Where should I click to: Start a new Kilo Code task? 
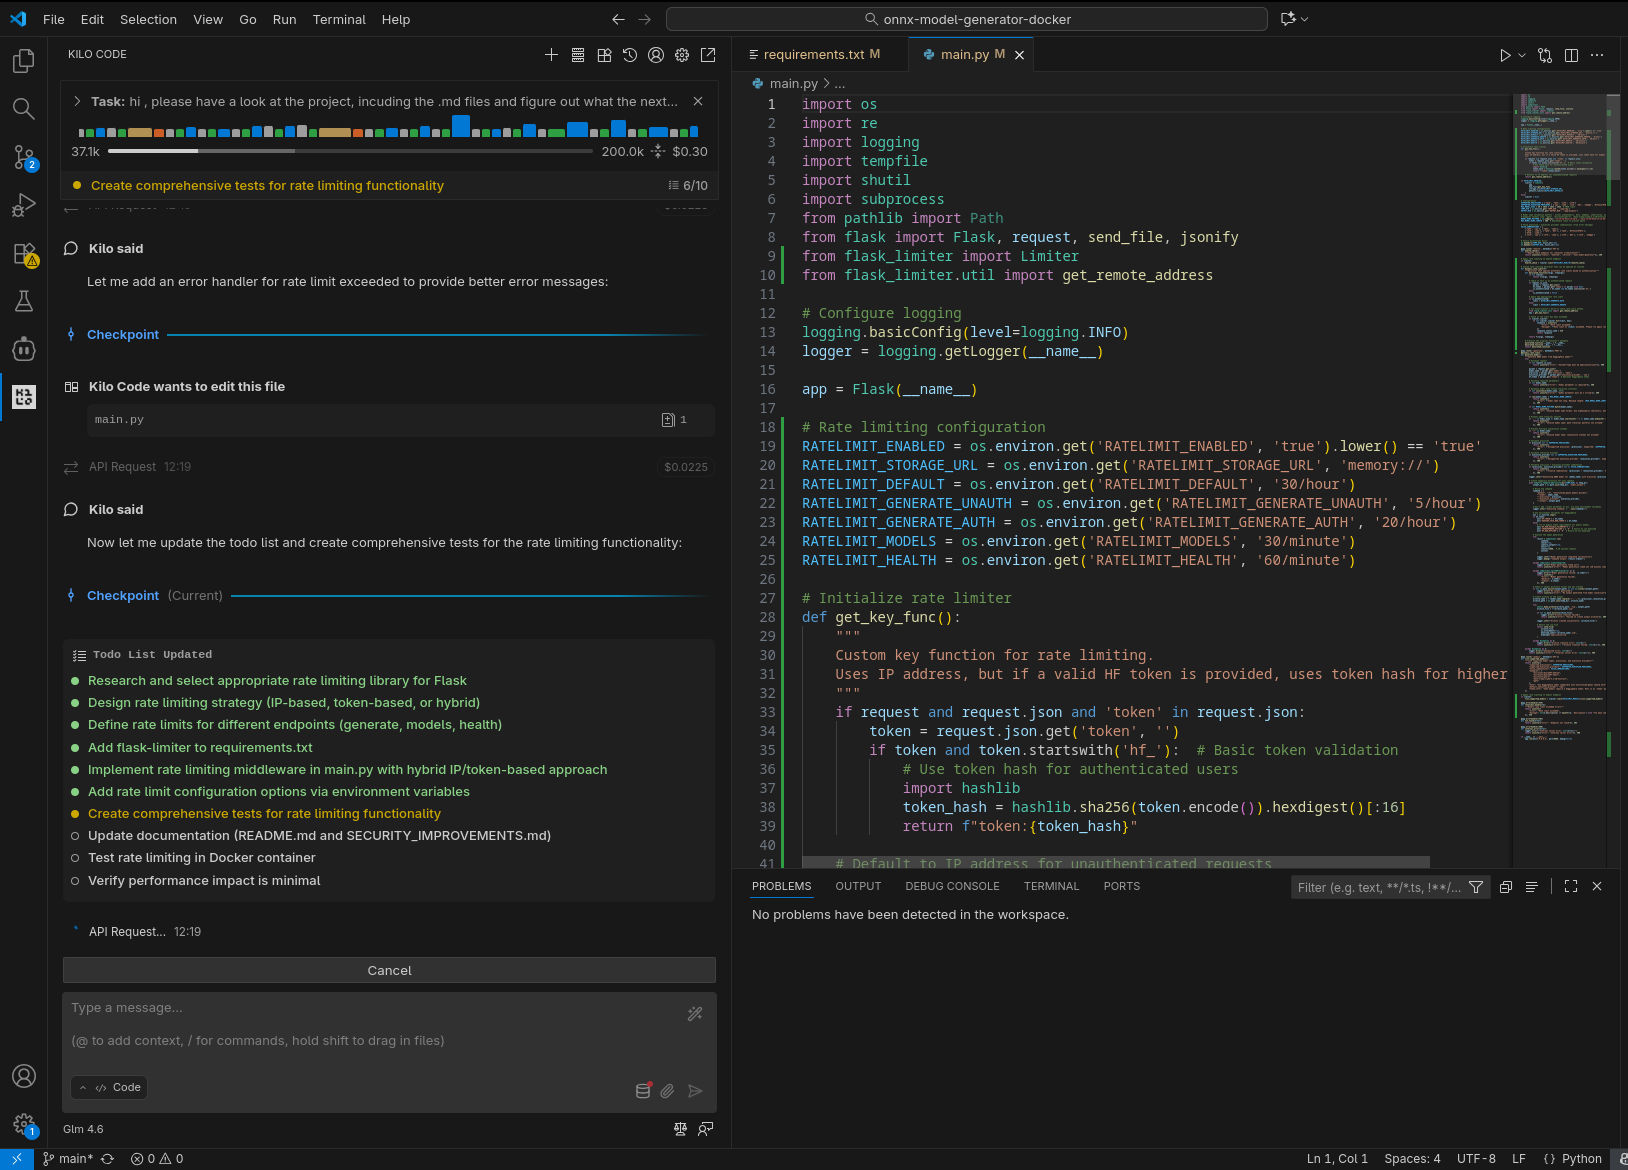coord(551,55)
